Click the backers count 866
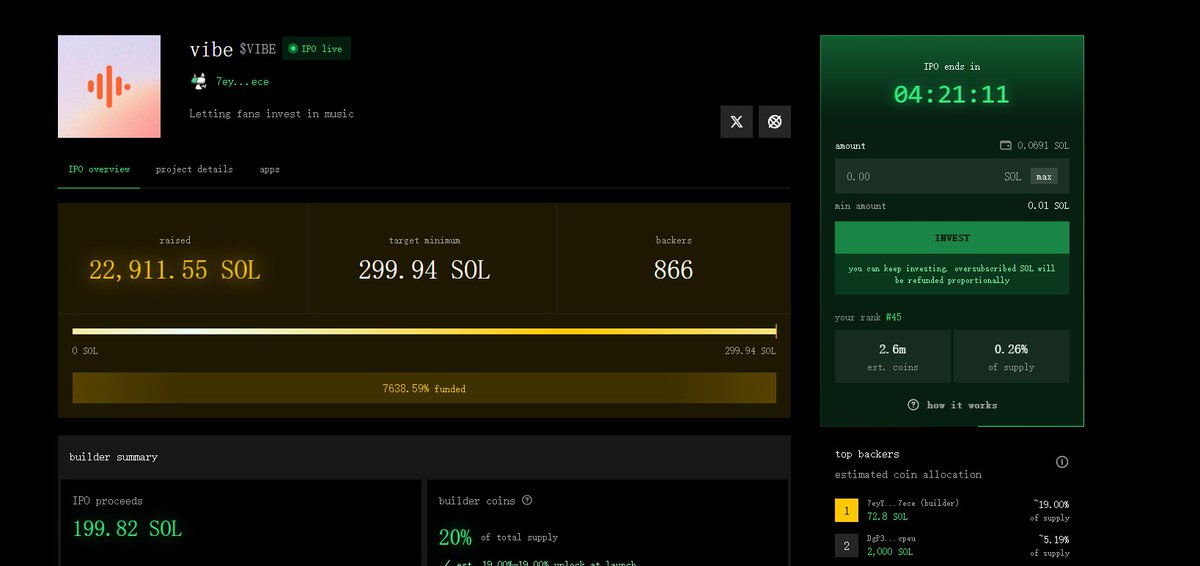Viewport: 1200px width, 566px height. [x=673, y=270]
